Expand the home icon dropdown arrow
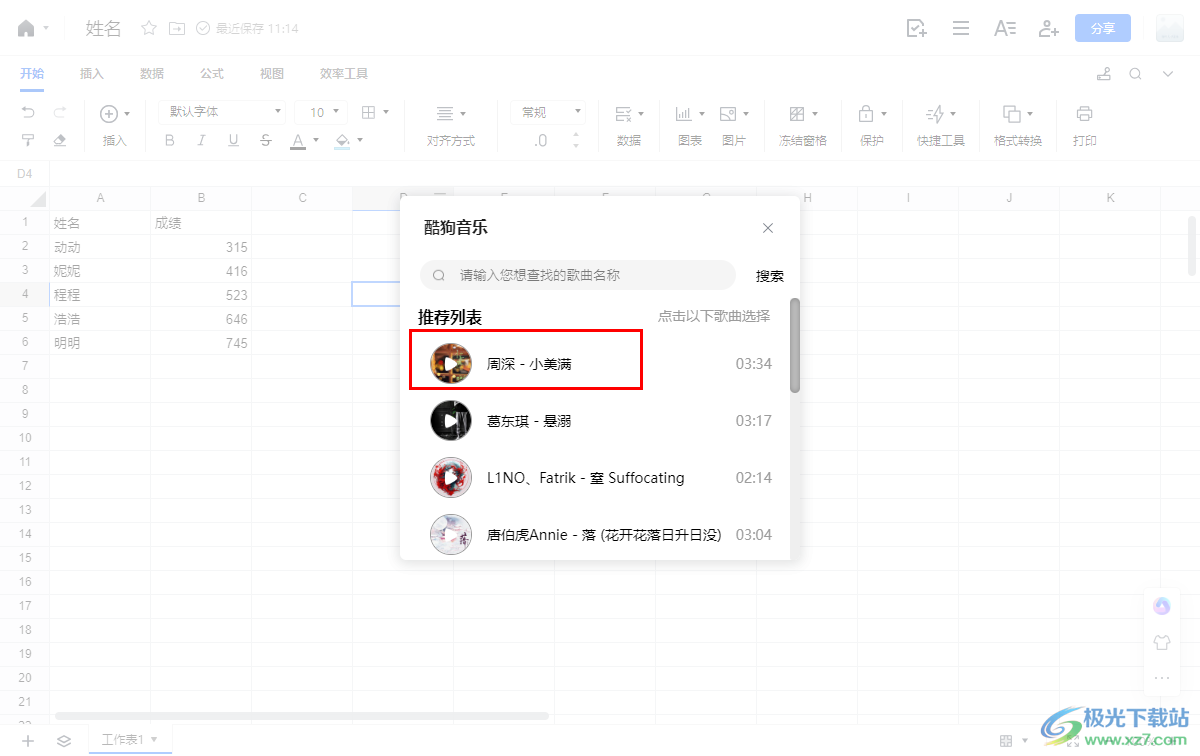This screenshot has width=1200, height=756. (46, 28)
